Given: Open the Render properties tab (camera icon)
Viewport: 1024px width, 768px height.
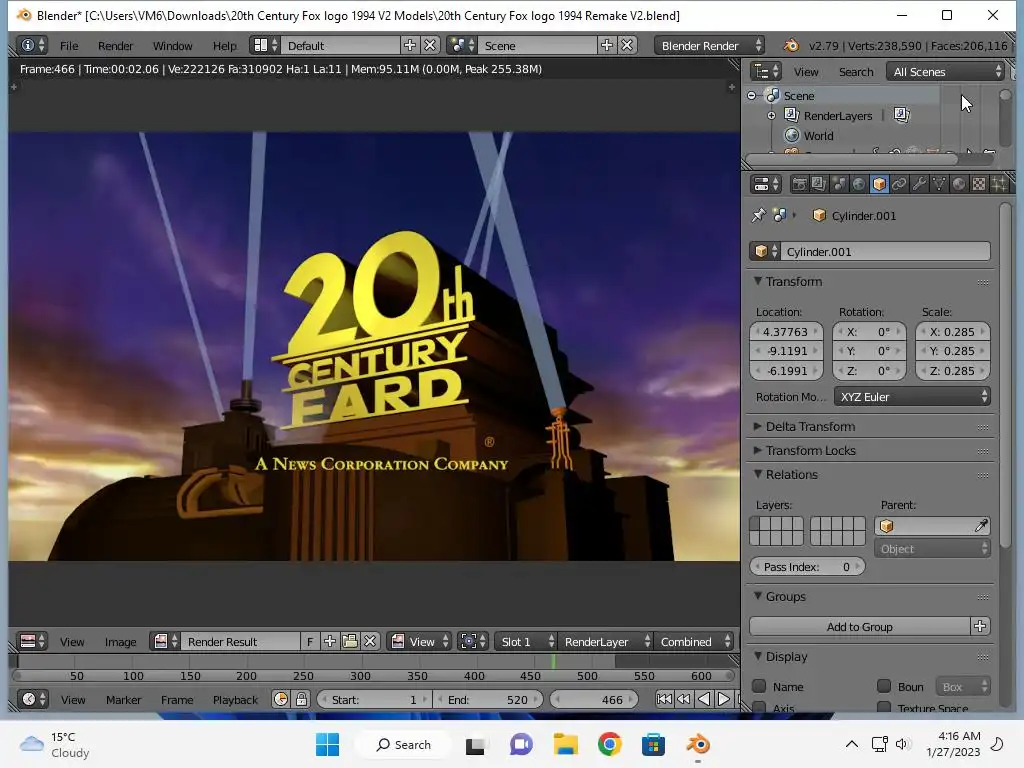Looking at the screenshot, I should 799,185.
